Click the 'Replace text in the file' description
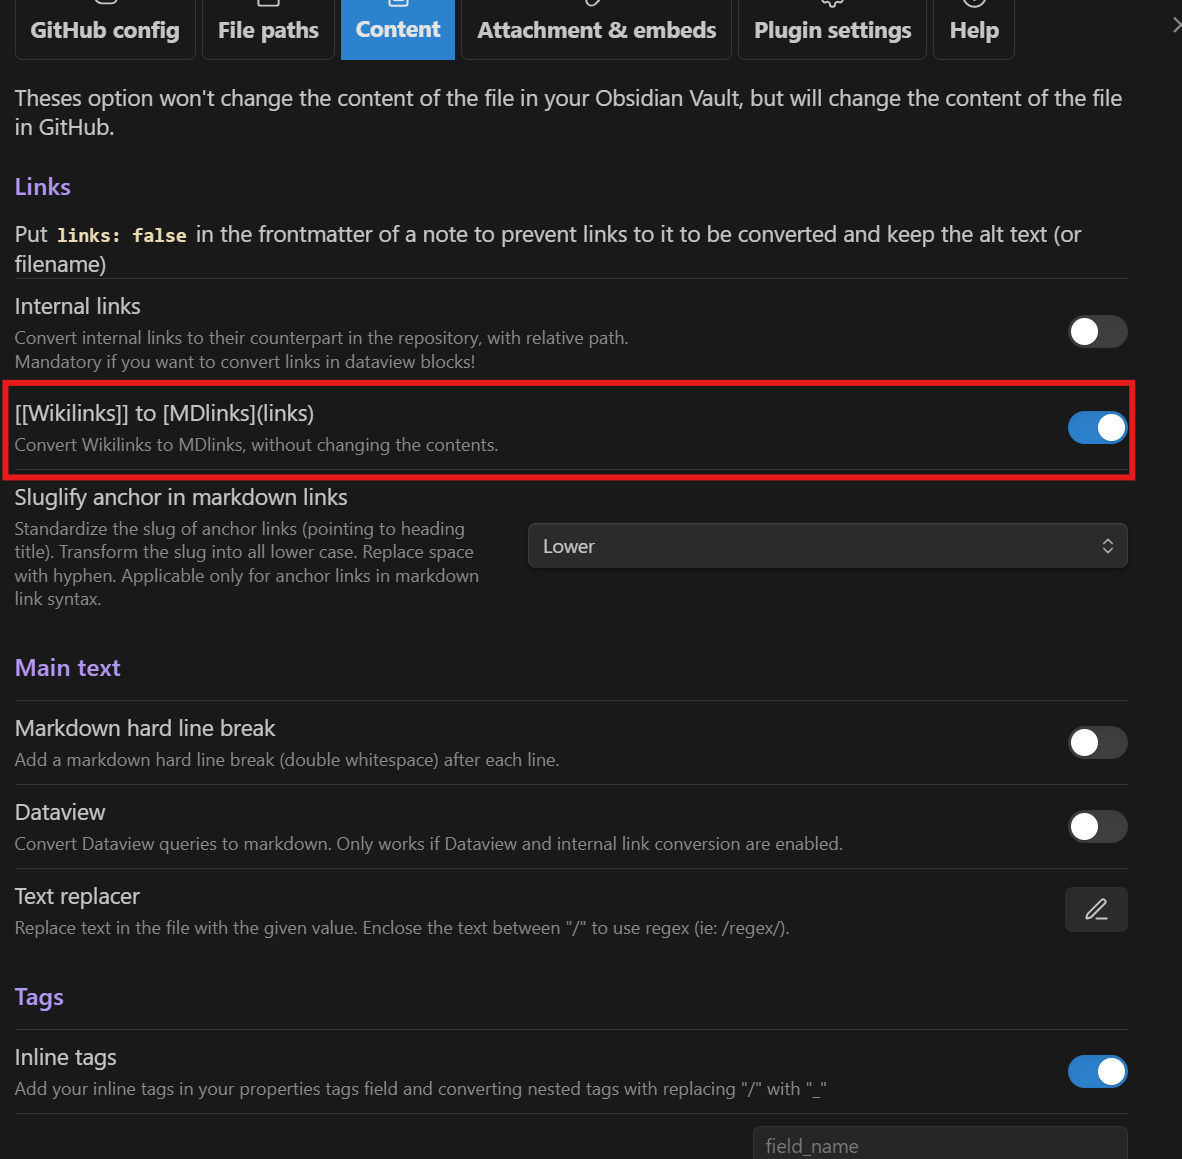1182x1159 pixels. [x=402, y=928]
